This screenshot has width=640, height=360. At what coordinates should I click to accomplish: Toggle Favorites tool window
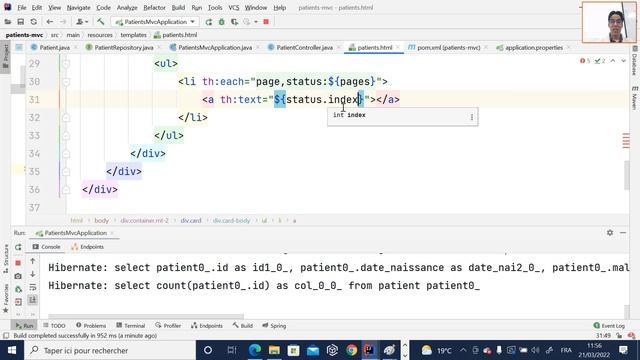(6, 298)
